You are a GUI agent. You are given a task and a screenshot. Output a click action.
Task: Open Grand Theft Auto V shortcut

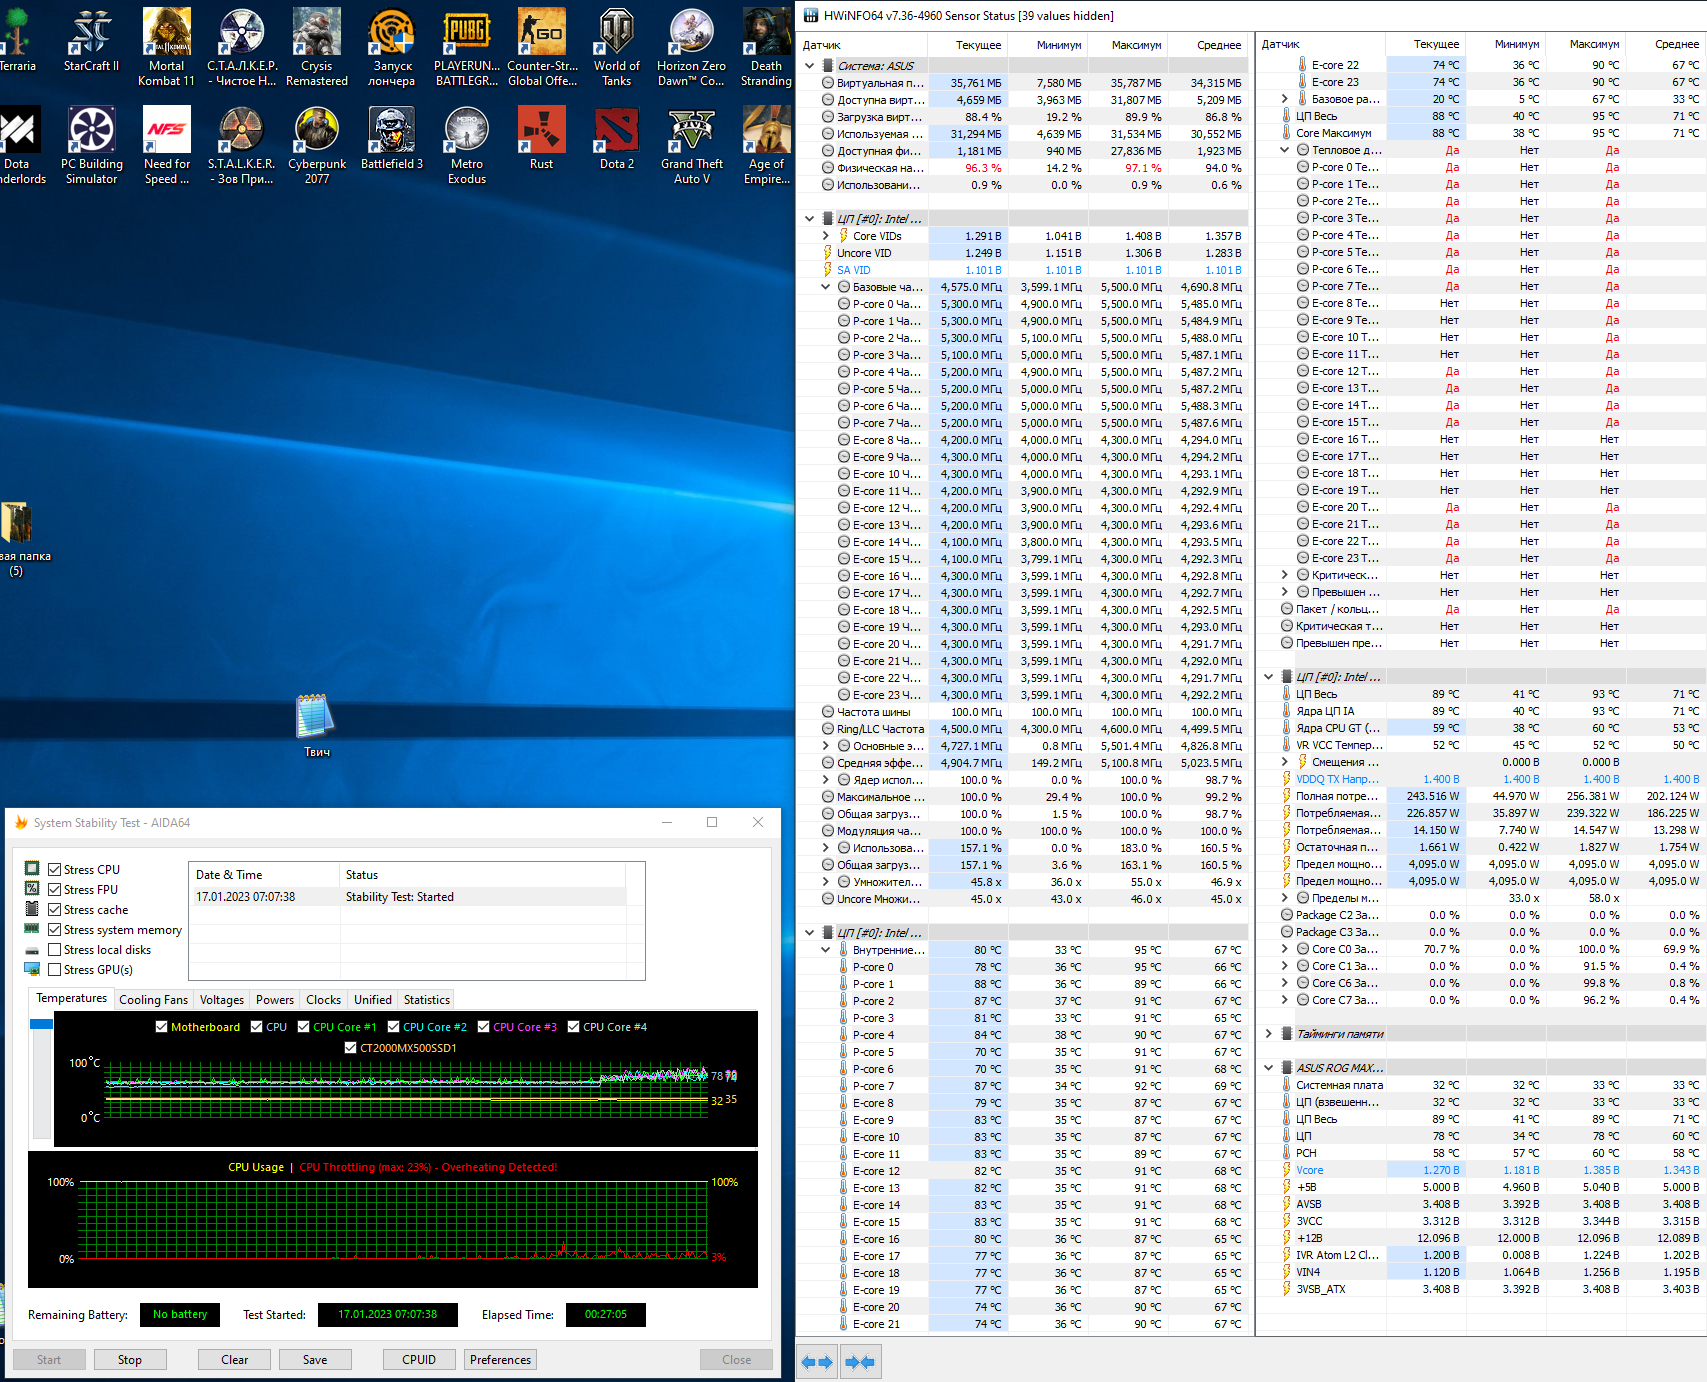[x=691, y=146]
